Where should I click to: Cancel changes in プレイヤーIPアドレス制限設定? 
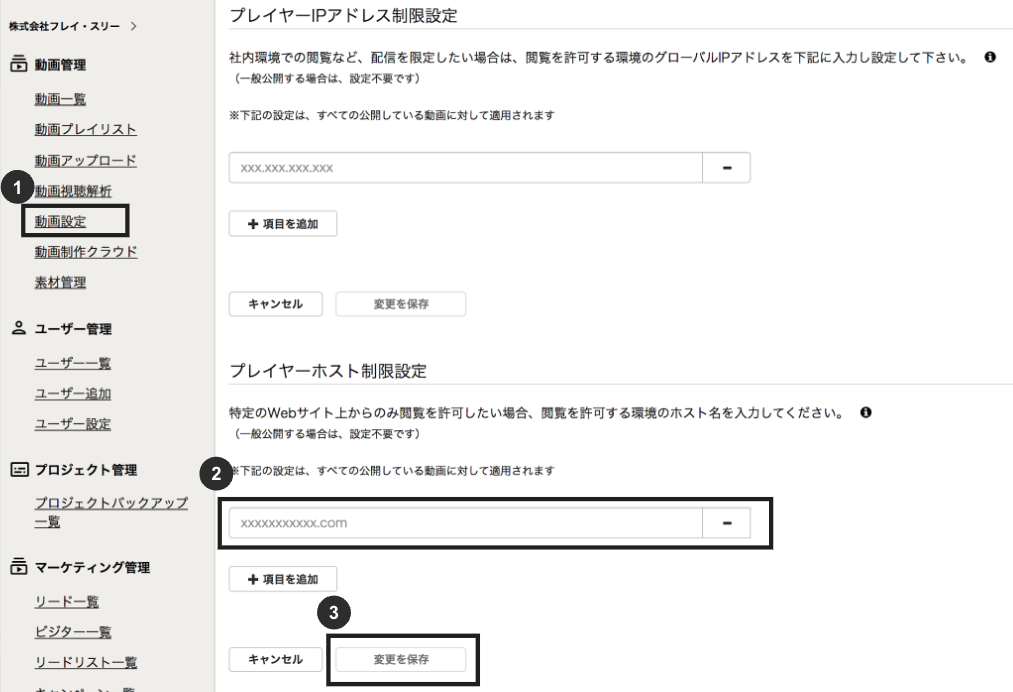click(x=275, y=303)
